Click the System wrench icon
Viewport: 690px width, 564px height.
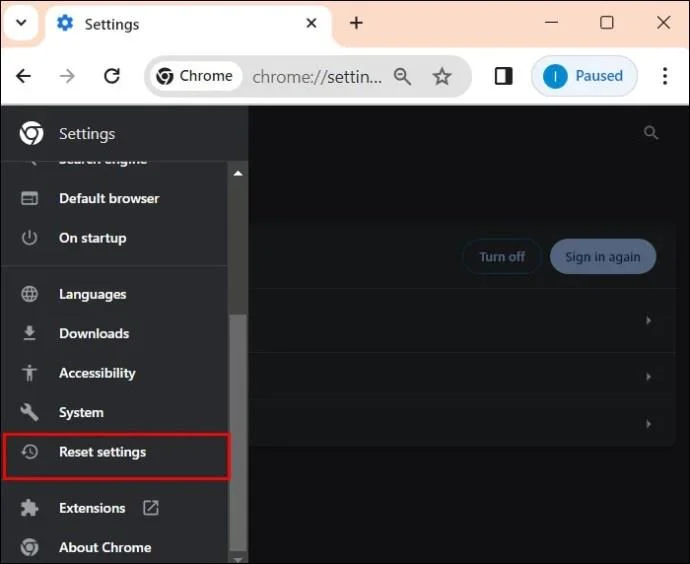coord(29,412)
